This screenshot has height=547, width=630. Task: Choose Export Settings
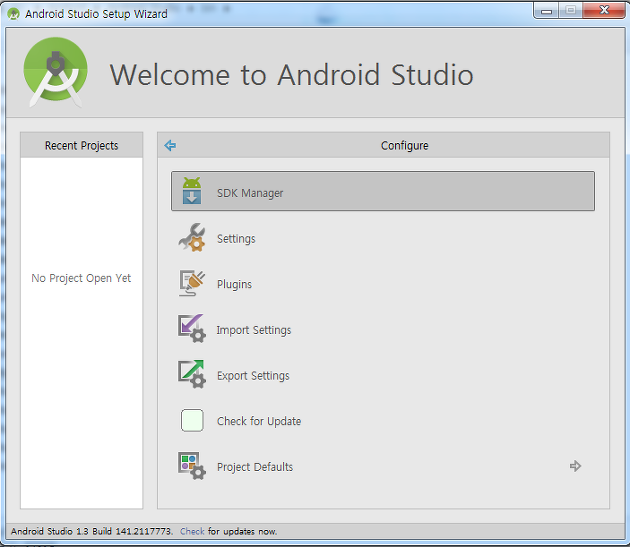383,375
